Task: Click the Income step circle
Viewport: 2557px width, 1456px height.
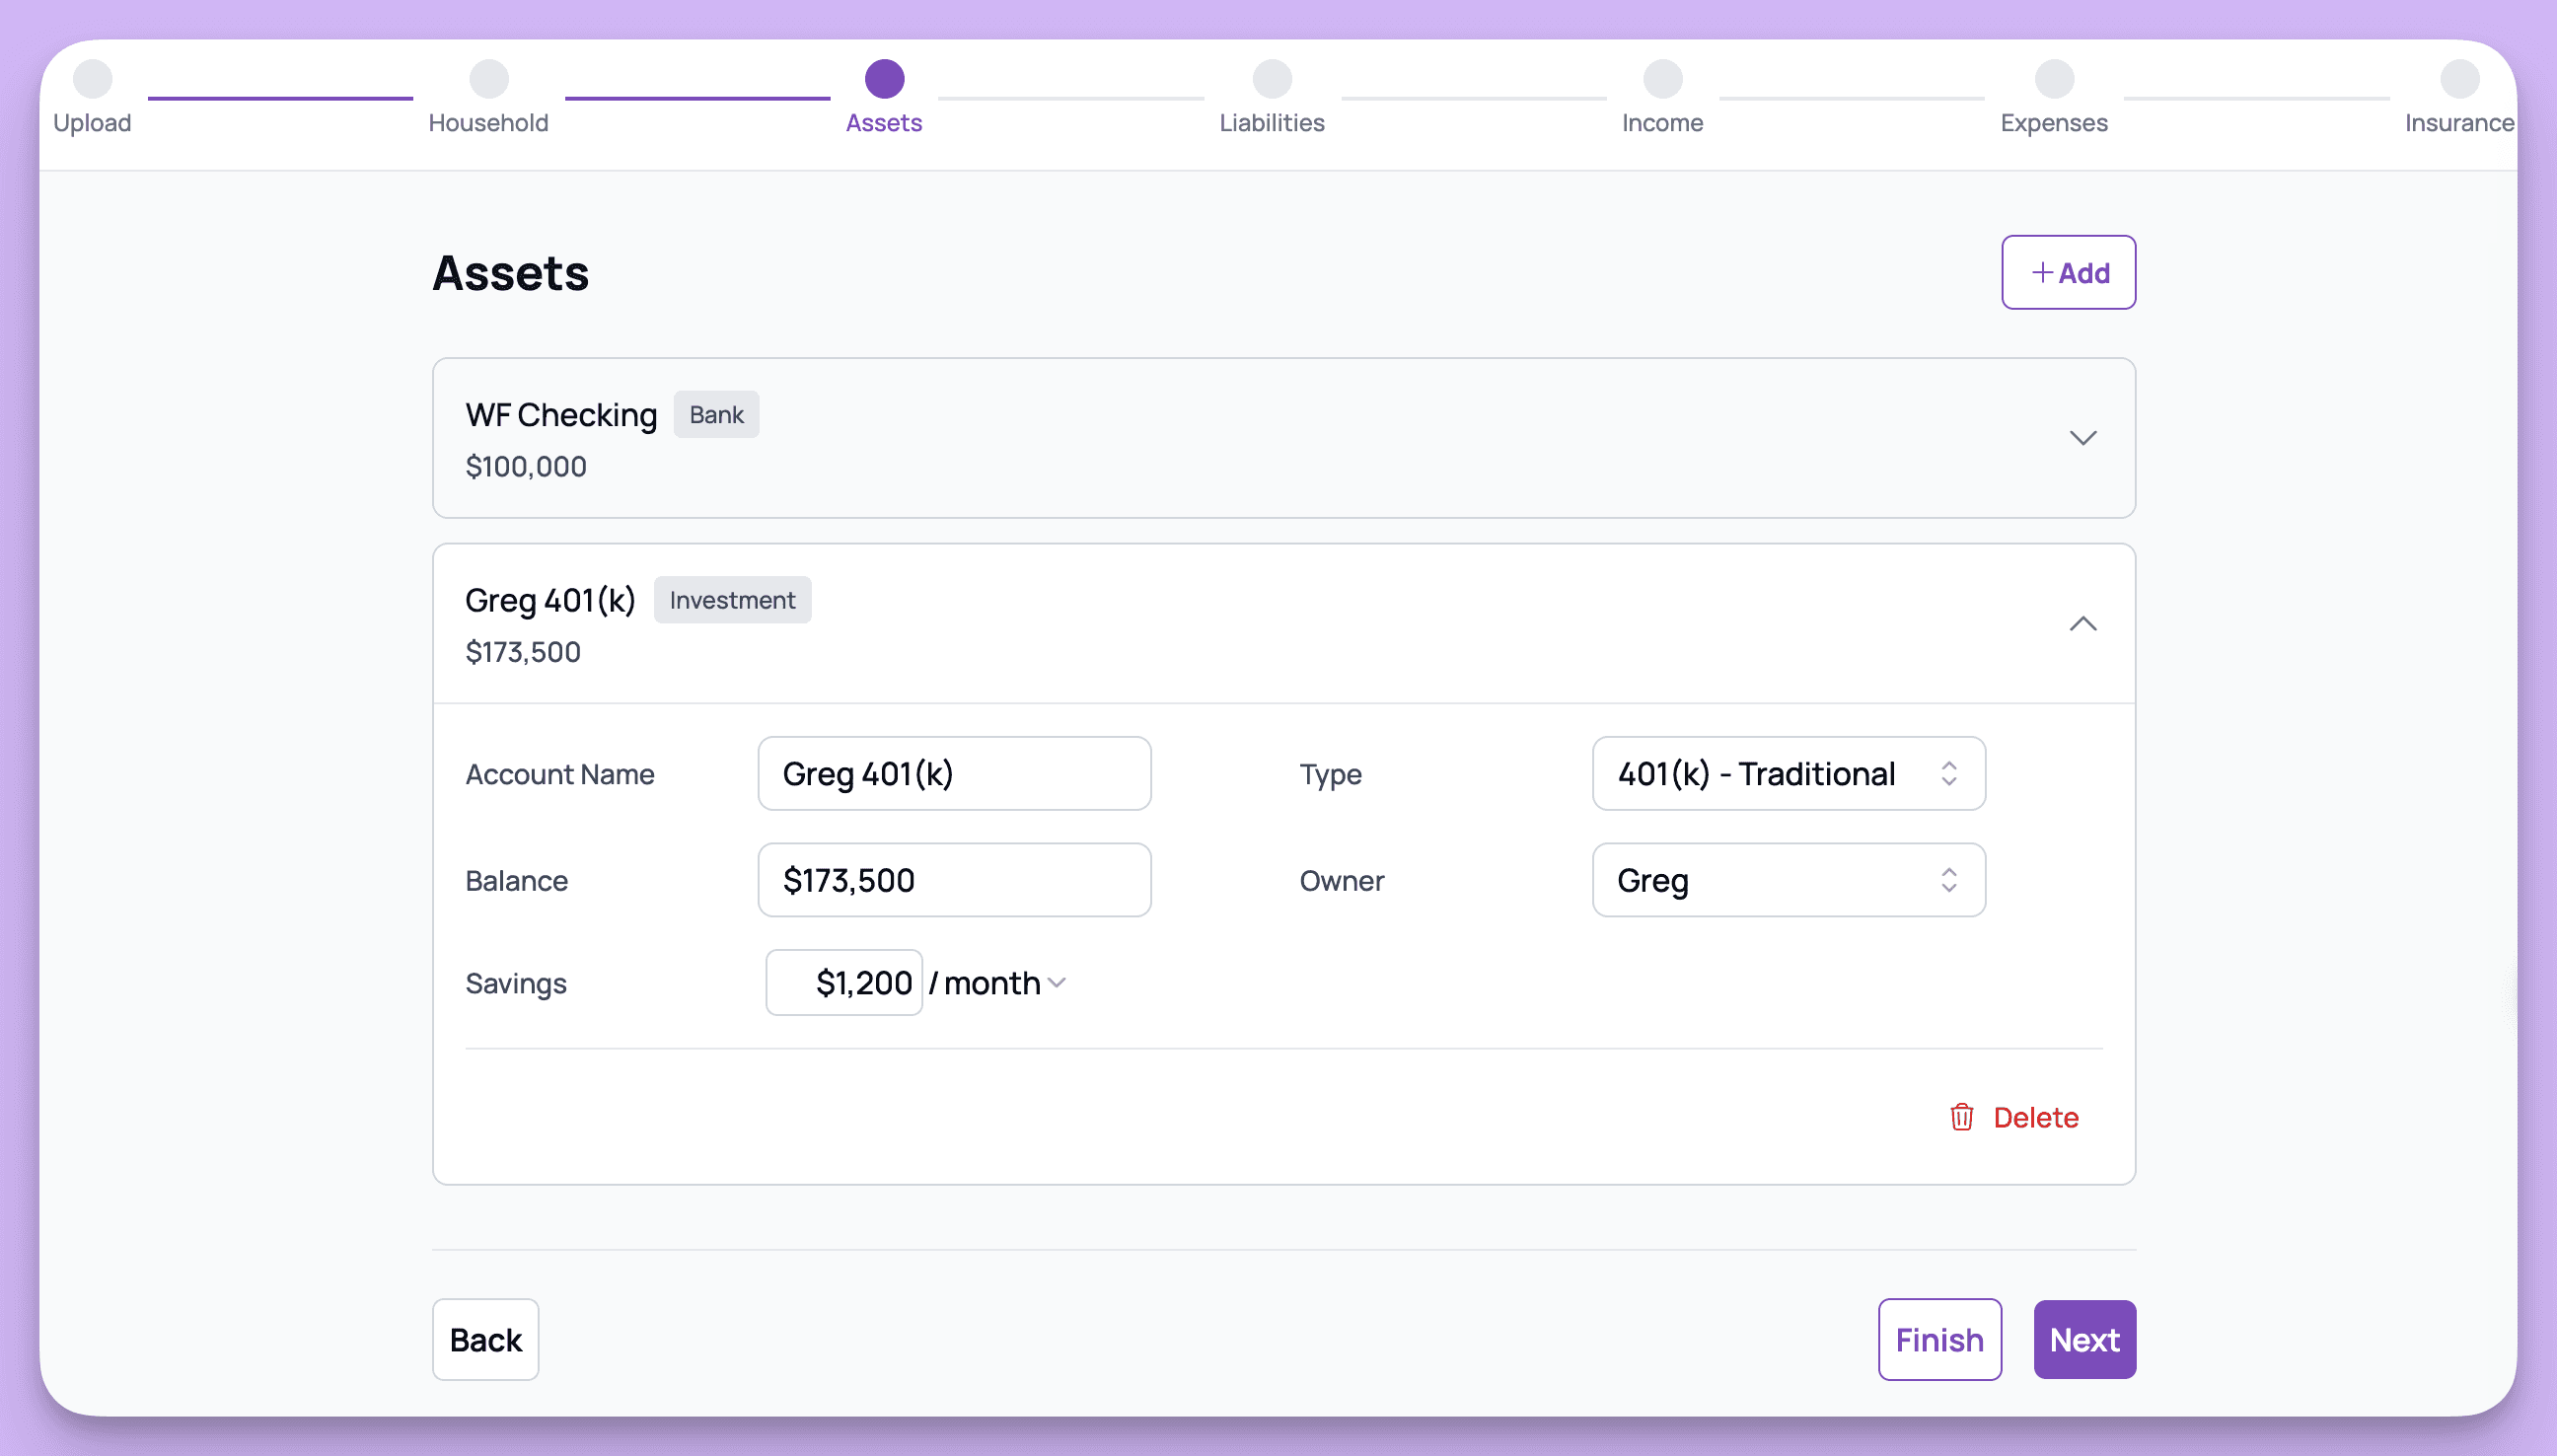Action: coord(1662,79)
